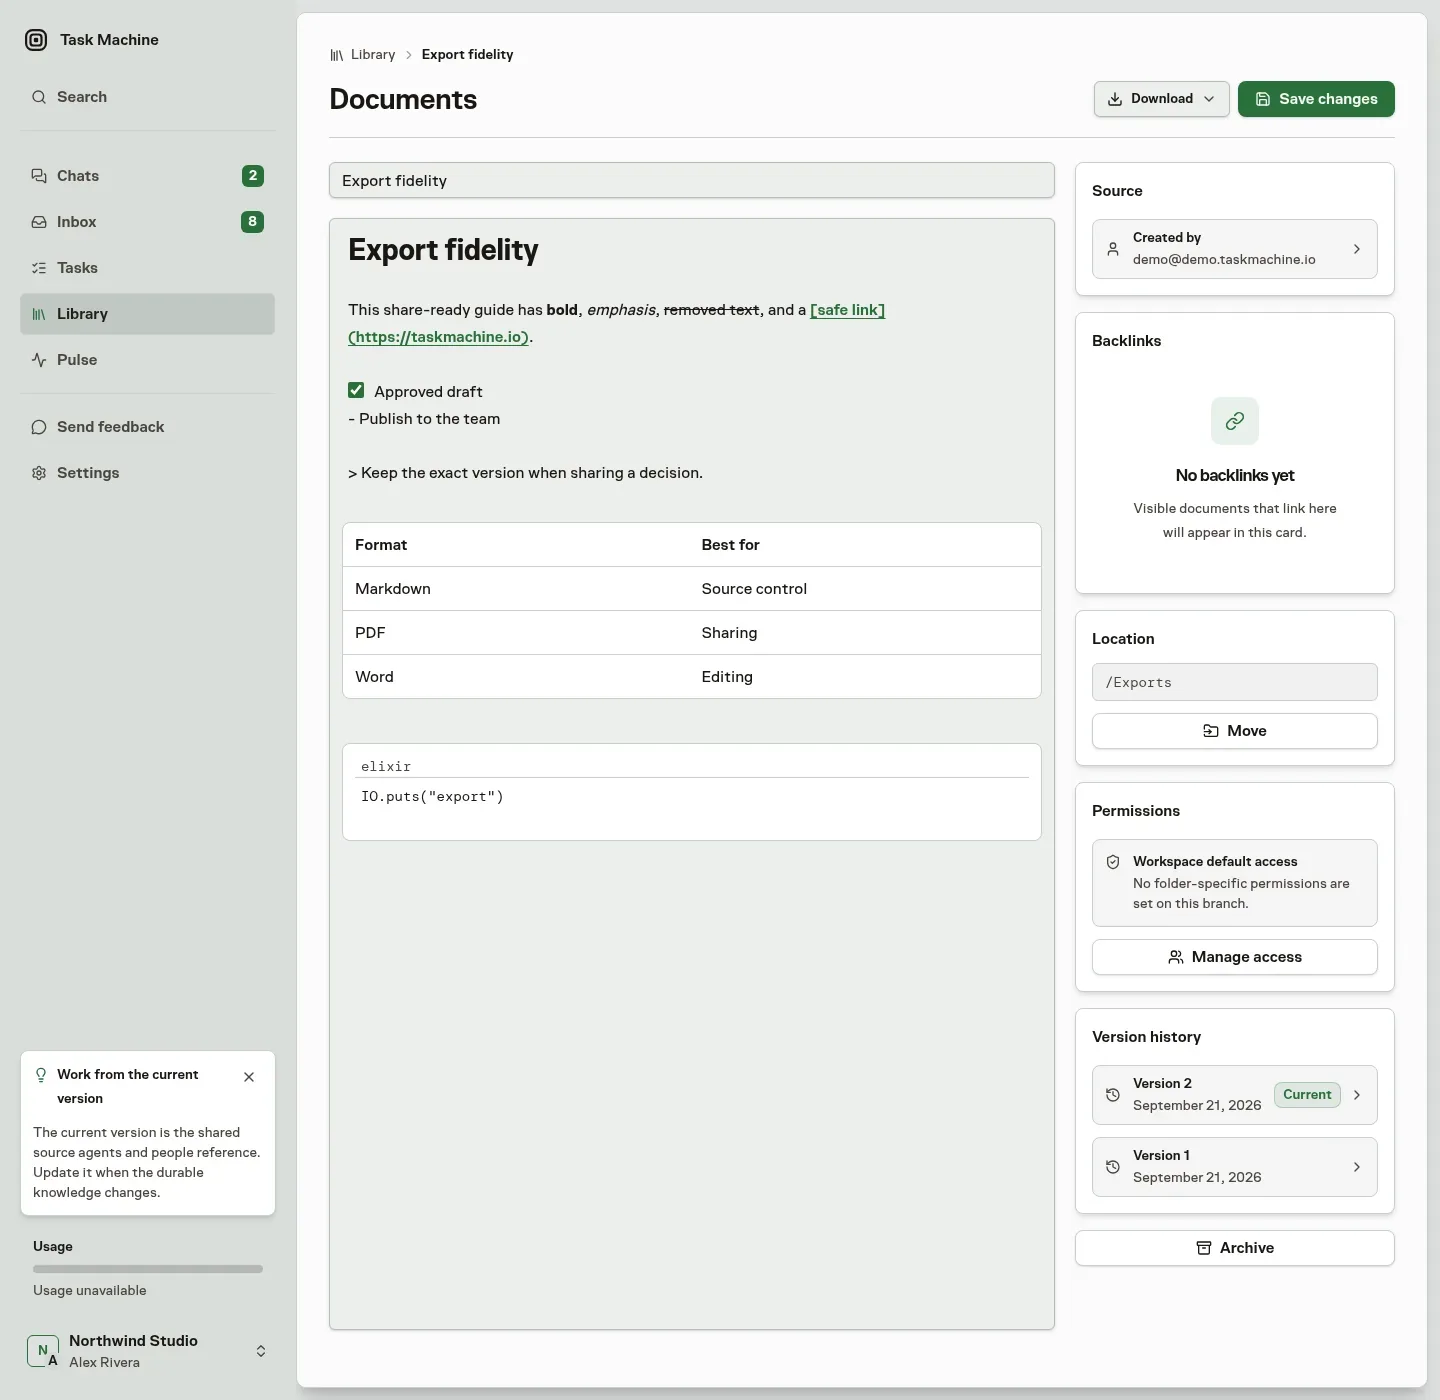
Task: Click the IO.puts("export") code line
Action: pyautogui.click(x=432, y=797)
